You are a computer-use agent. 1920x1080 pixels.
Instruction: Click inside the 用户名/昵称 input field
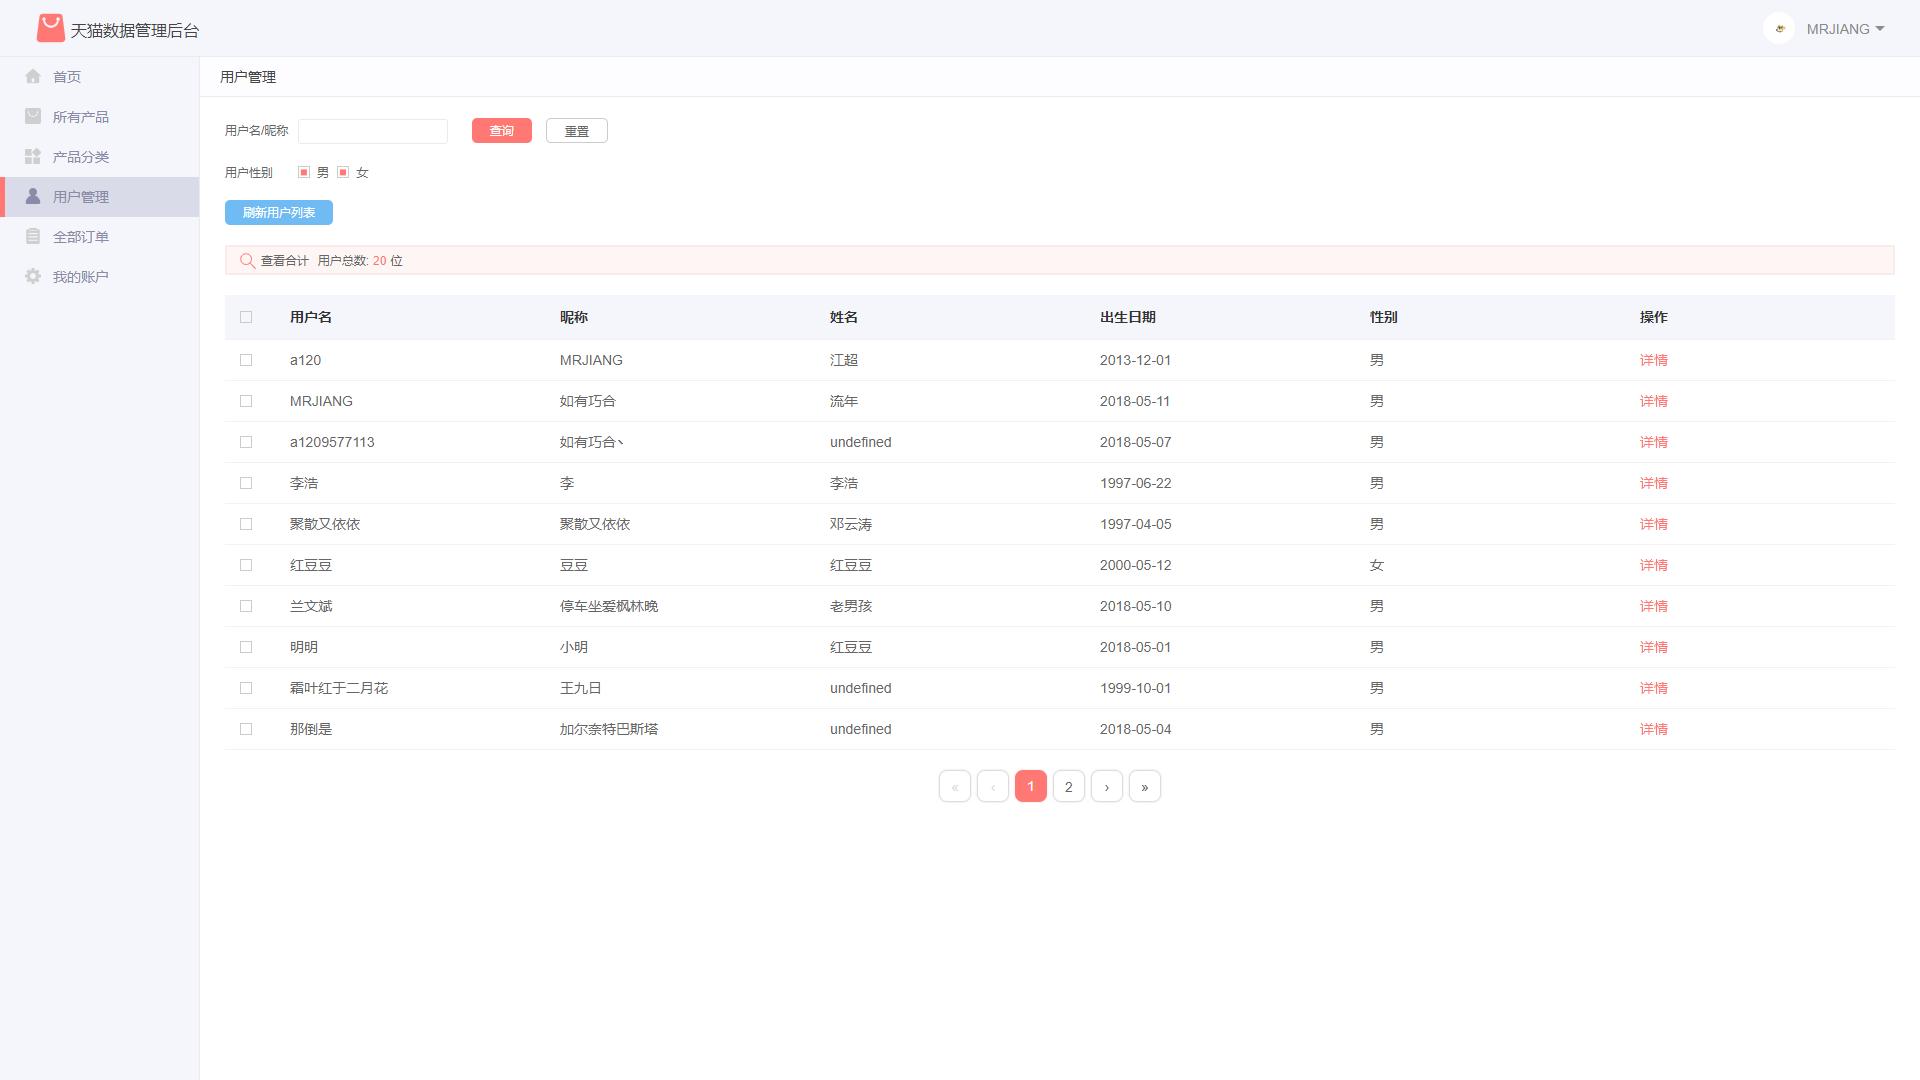tap(372, 130)
